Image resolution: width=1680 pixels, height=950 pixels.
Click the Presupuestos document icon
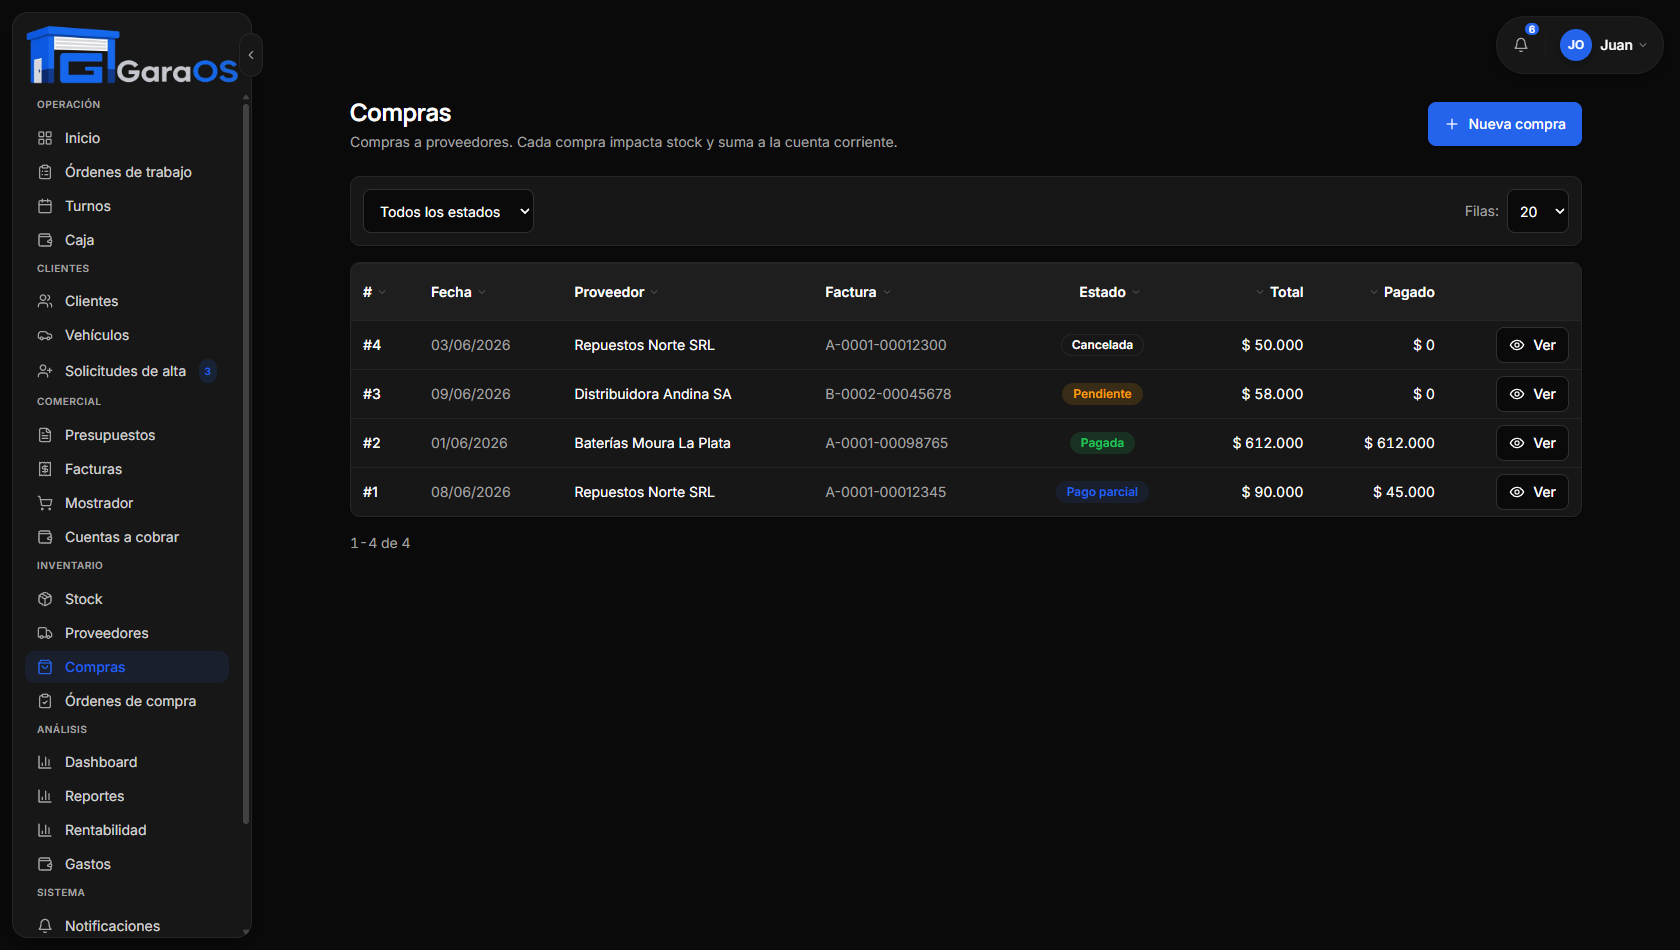pos(45,435)
